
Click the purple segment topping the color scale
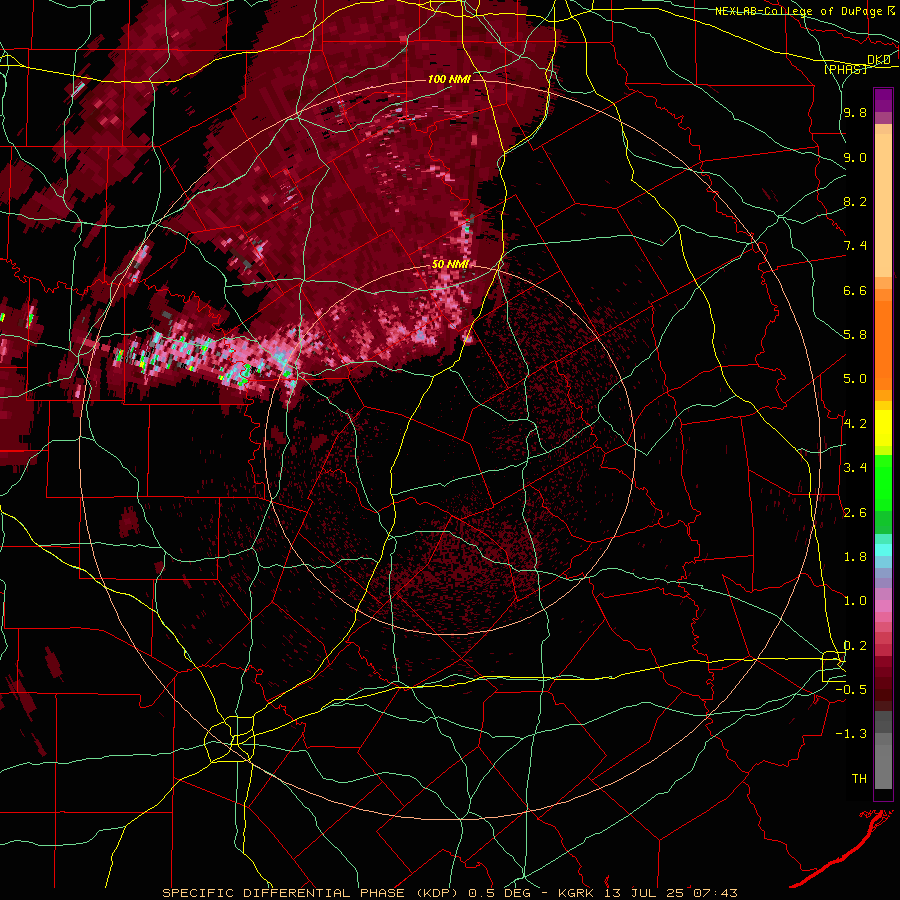pyautogui.click(x=883, y=100)
